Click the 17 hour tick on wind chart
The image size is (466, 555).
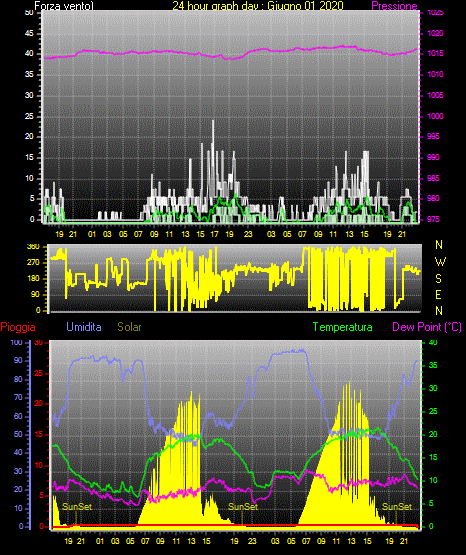[214, 234]
